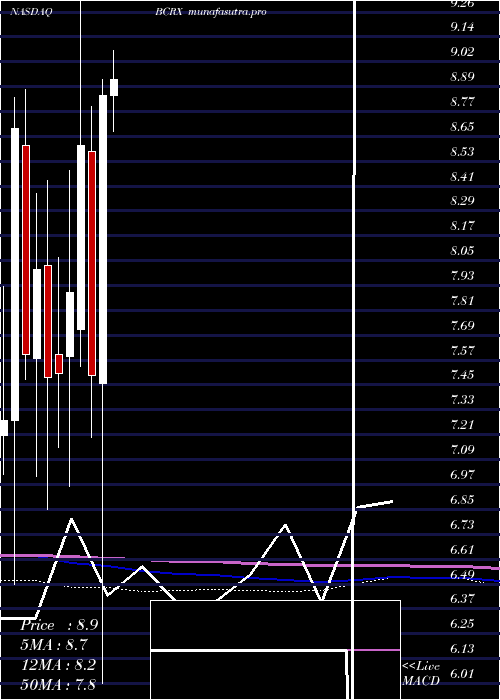Click the 6.25 price axis label
This screenshot has width=500, height=700.
tap(462, 624)
